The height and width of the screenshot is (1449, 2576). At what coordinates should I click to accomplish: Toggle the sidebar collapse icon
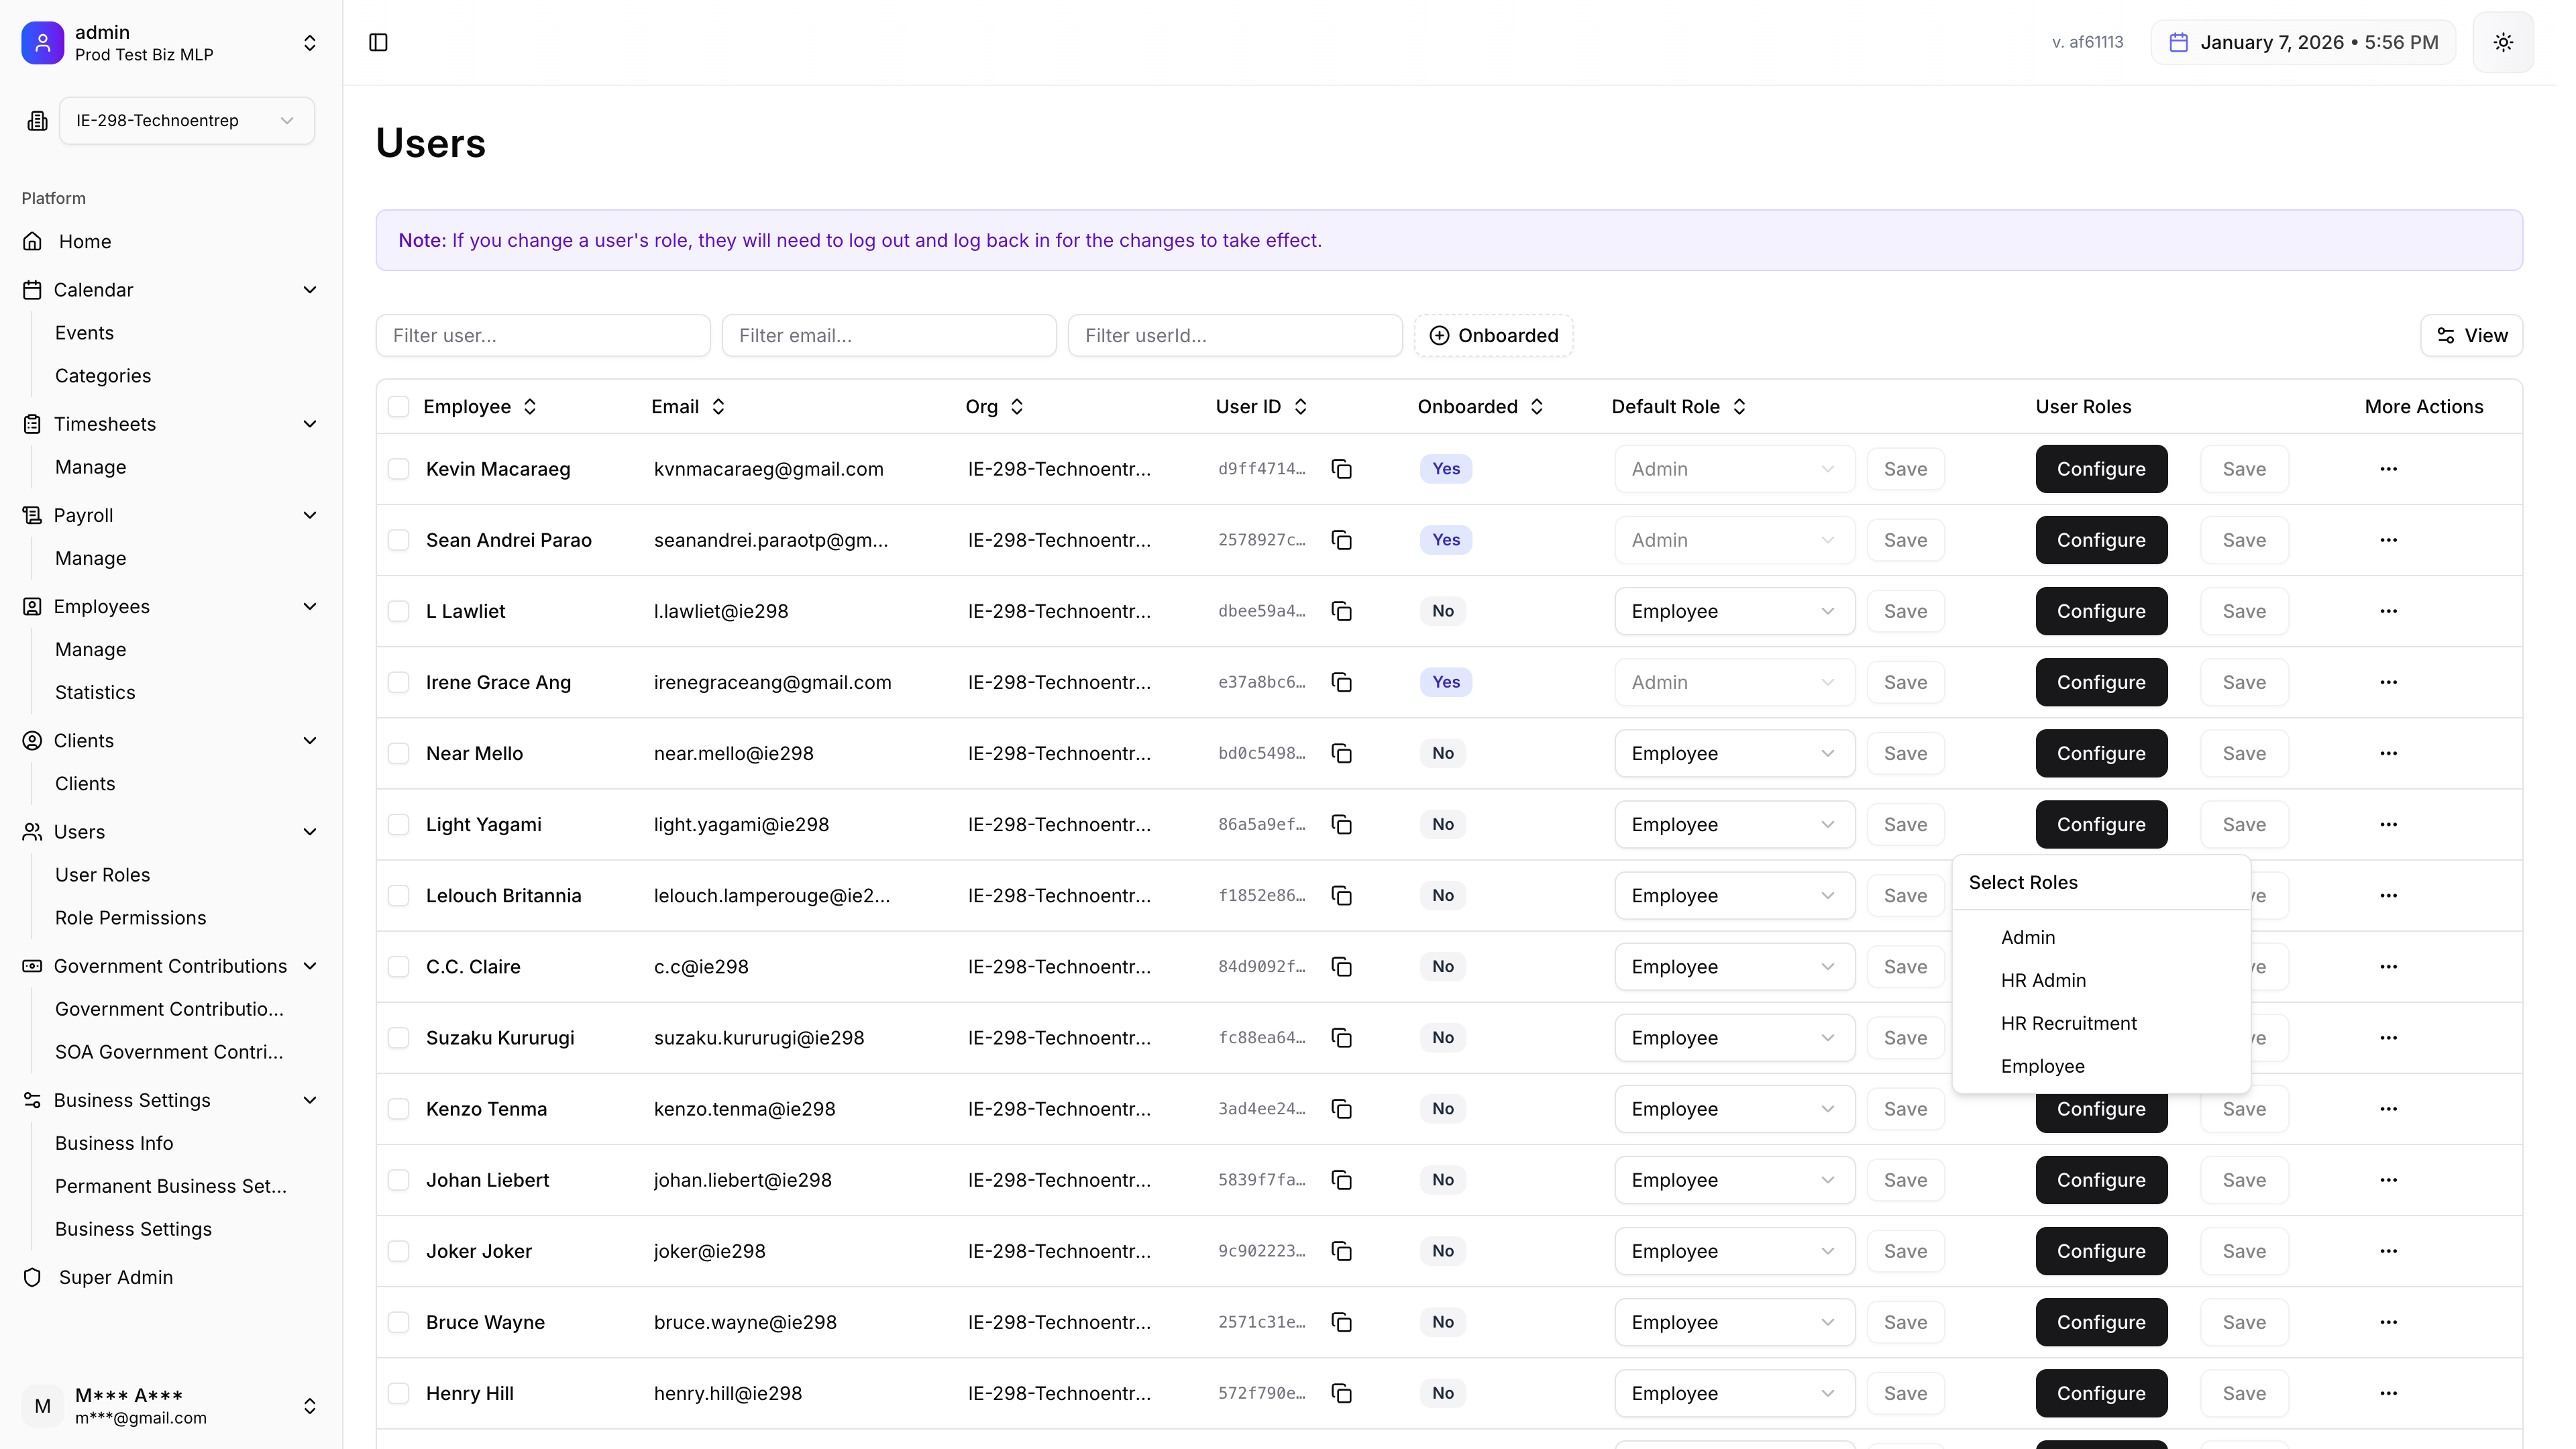click(378, 42)
